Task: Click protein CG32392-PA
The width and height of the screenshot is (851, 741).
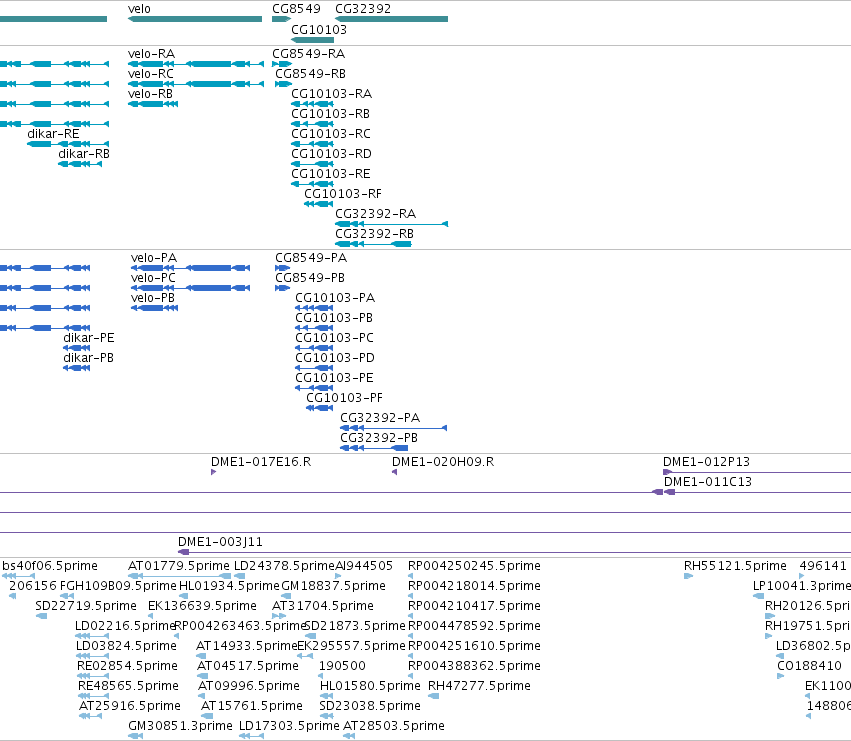Action: click(x=393, y=428)
